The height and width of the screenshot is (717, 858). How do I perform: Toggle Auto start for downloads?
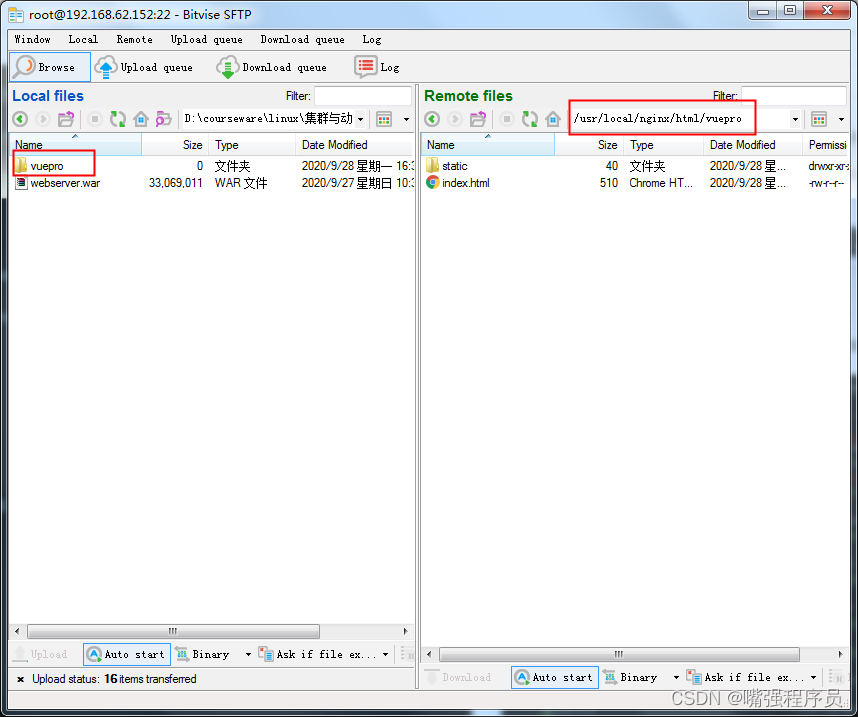point(555,677)
